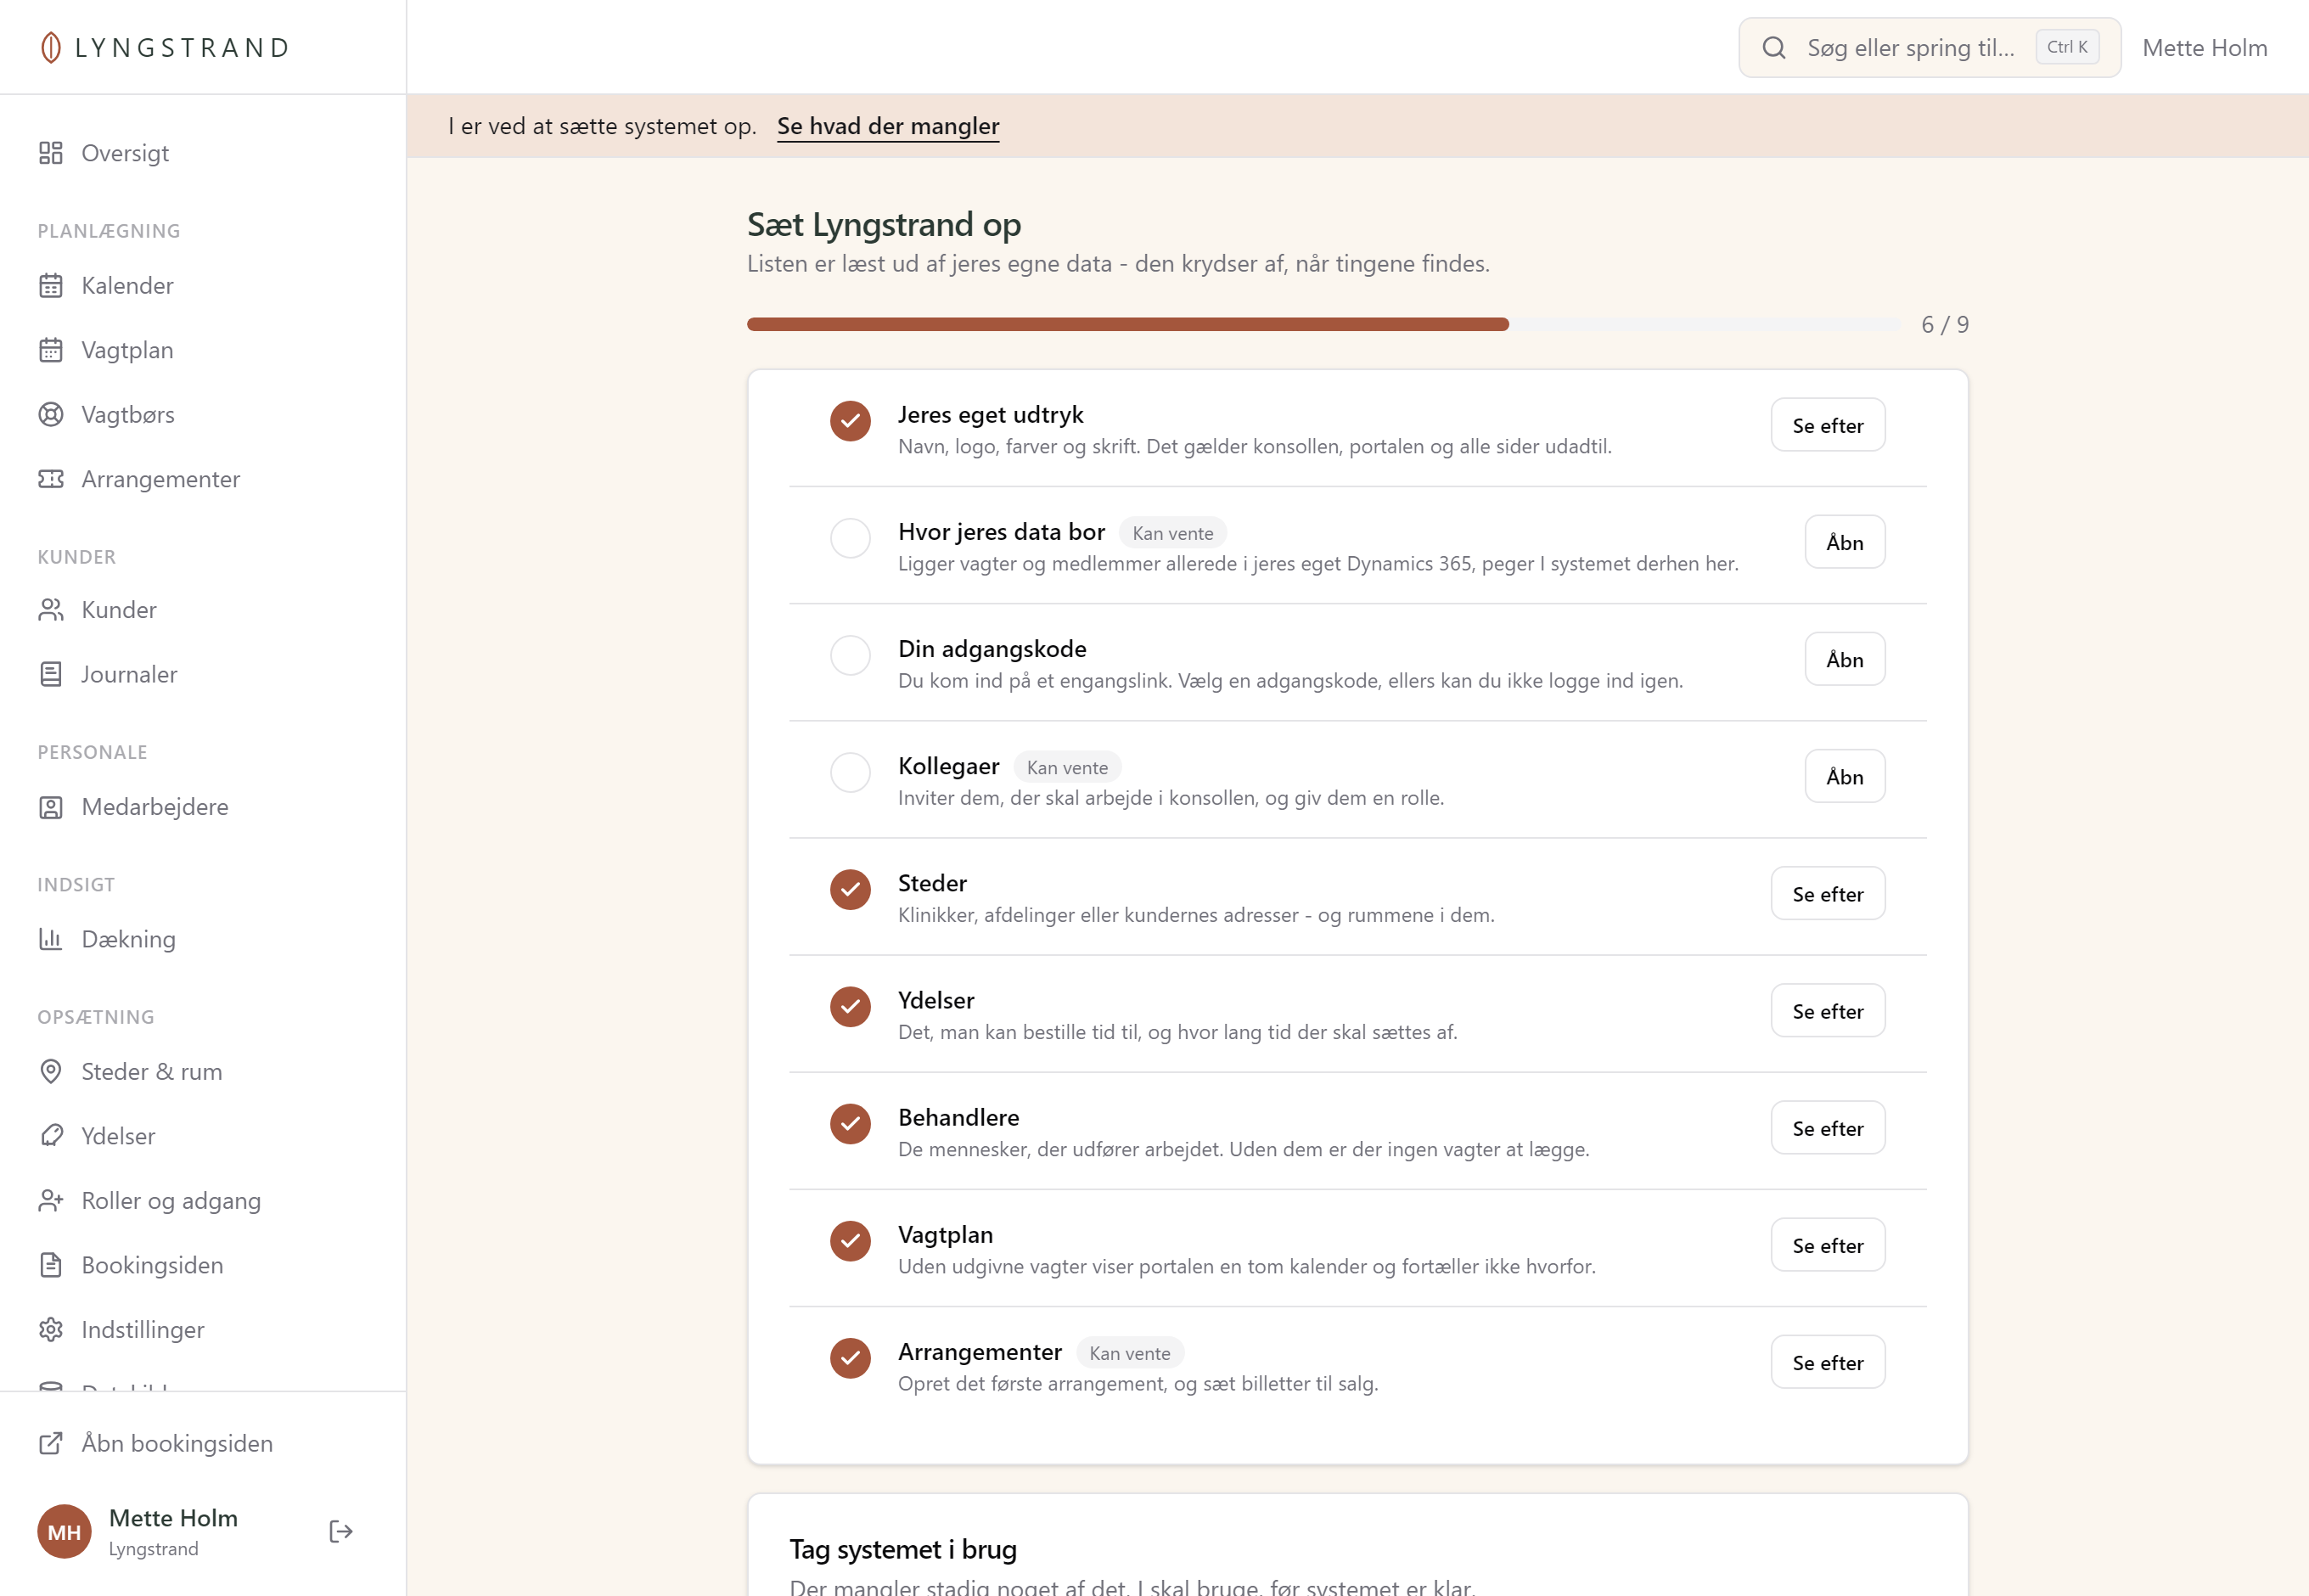Click the Åbn bookingsiden external link
Image resolution: width=2309 pixels, height=1596 pixels.
[x=203, y=1444]
